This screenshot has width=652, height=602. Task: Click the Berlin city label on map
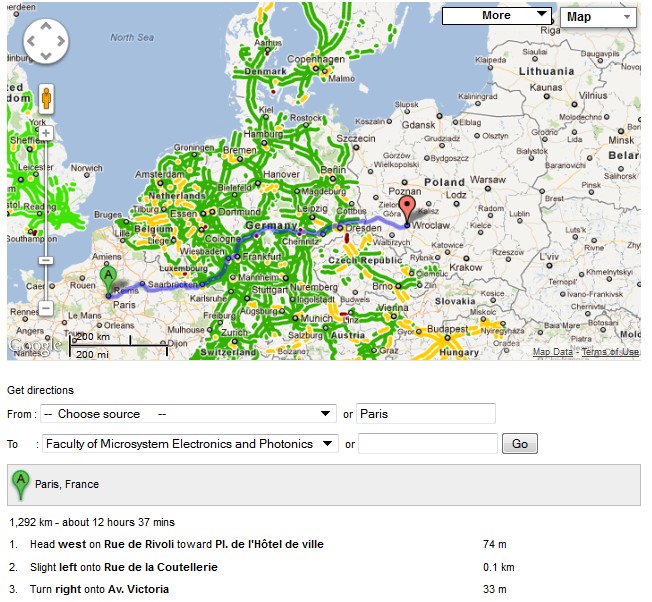[333, 170]
